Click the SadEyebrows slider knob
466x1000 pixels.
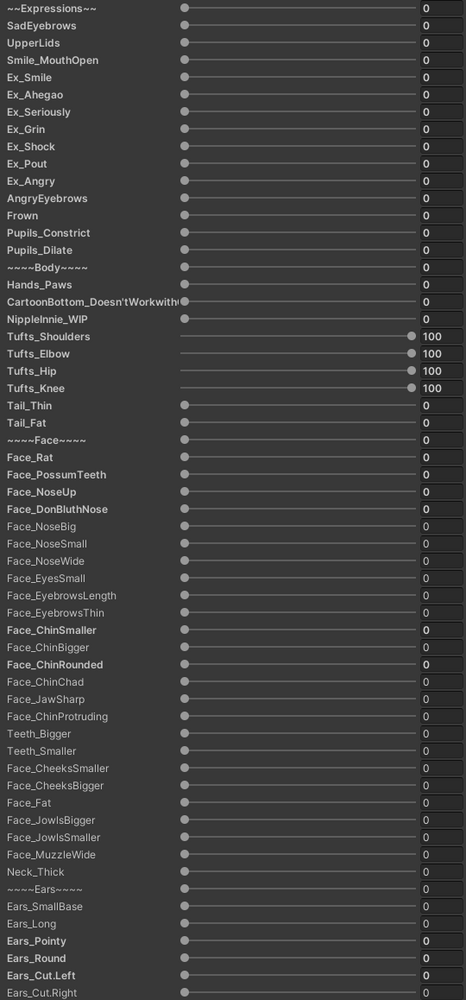click(184, 26)
